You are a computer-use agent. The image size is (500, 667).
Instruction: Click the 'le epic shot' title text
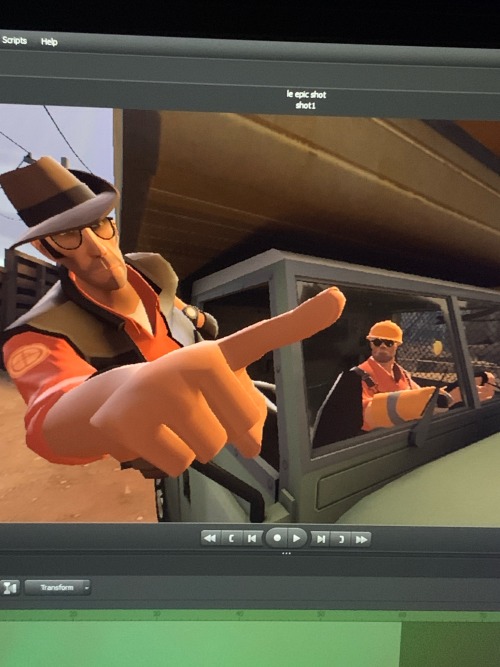coord(306,94)
